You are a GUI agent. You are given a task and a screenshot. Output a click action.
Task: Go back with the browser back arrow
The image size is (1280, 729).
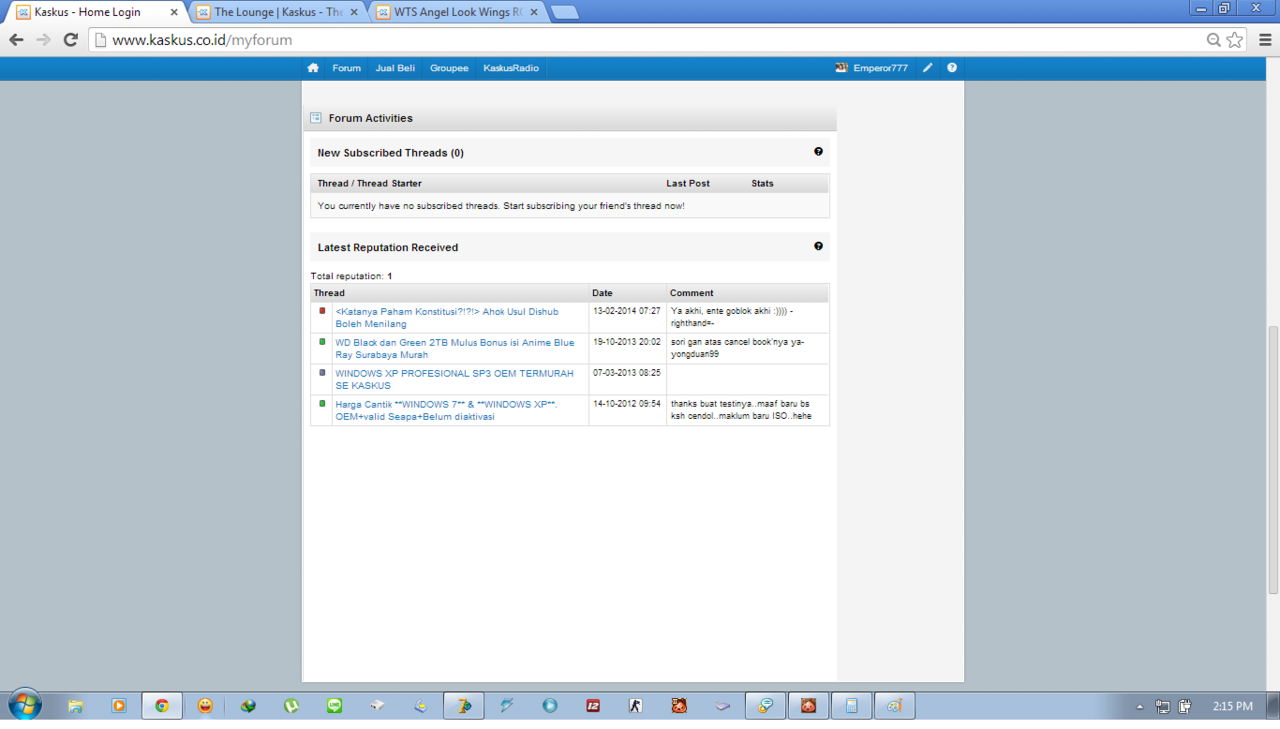pos(16,40)
